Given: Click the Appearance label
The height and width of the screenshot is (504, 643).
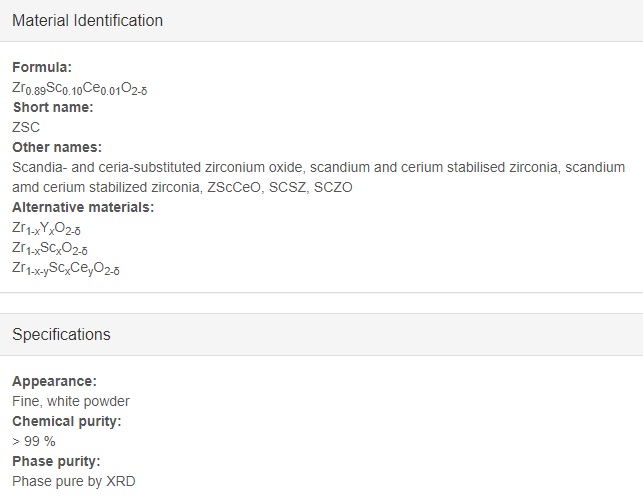Looking at the screenshot, I should tap(55, 381).
